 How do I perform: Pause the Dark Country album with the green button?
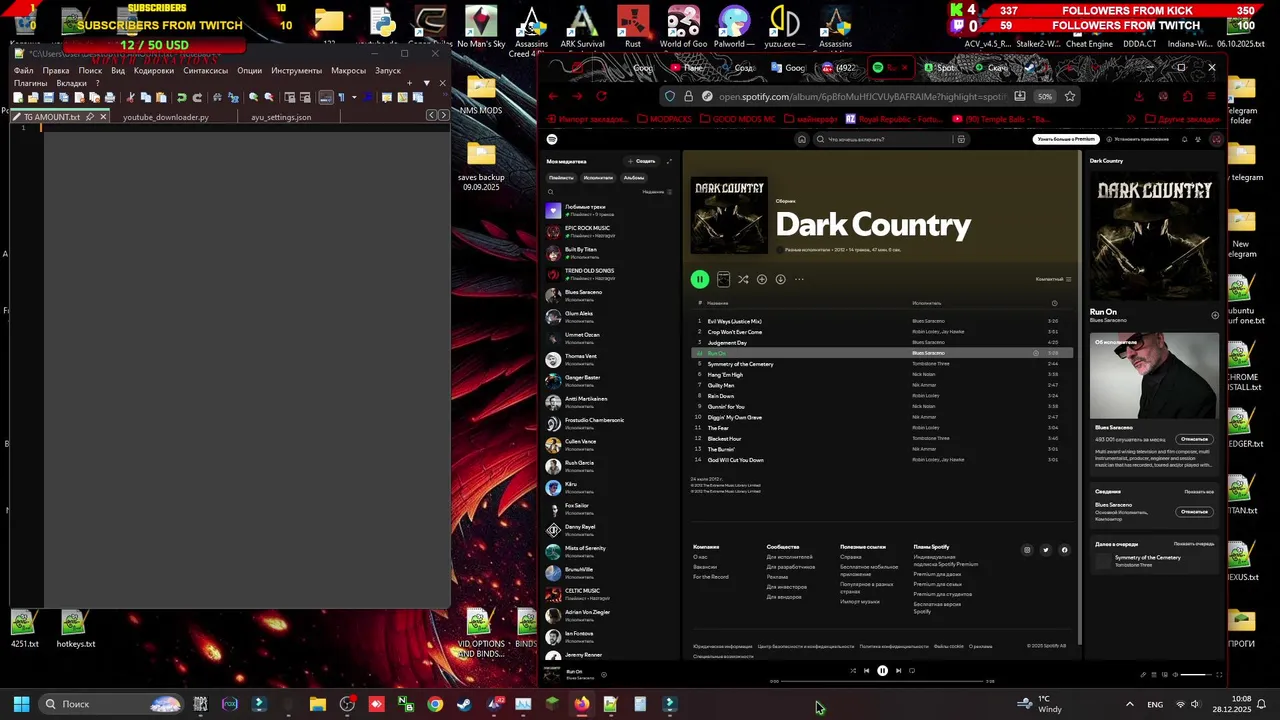pos(700,280)
